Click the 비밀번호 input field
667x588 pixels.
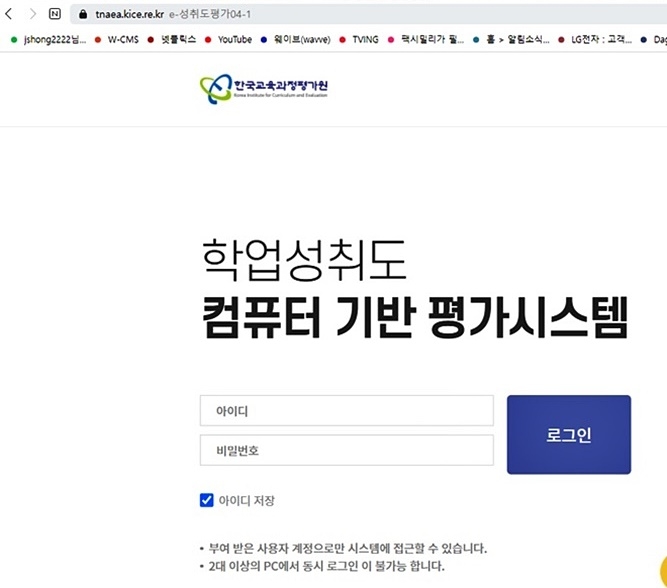point(346,450)
